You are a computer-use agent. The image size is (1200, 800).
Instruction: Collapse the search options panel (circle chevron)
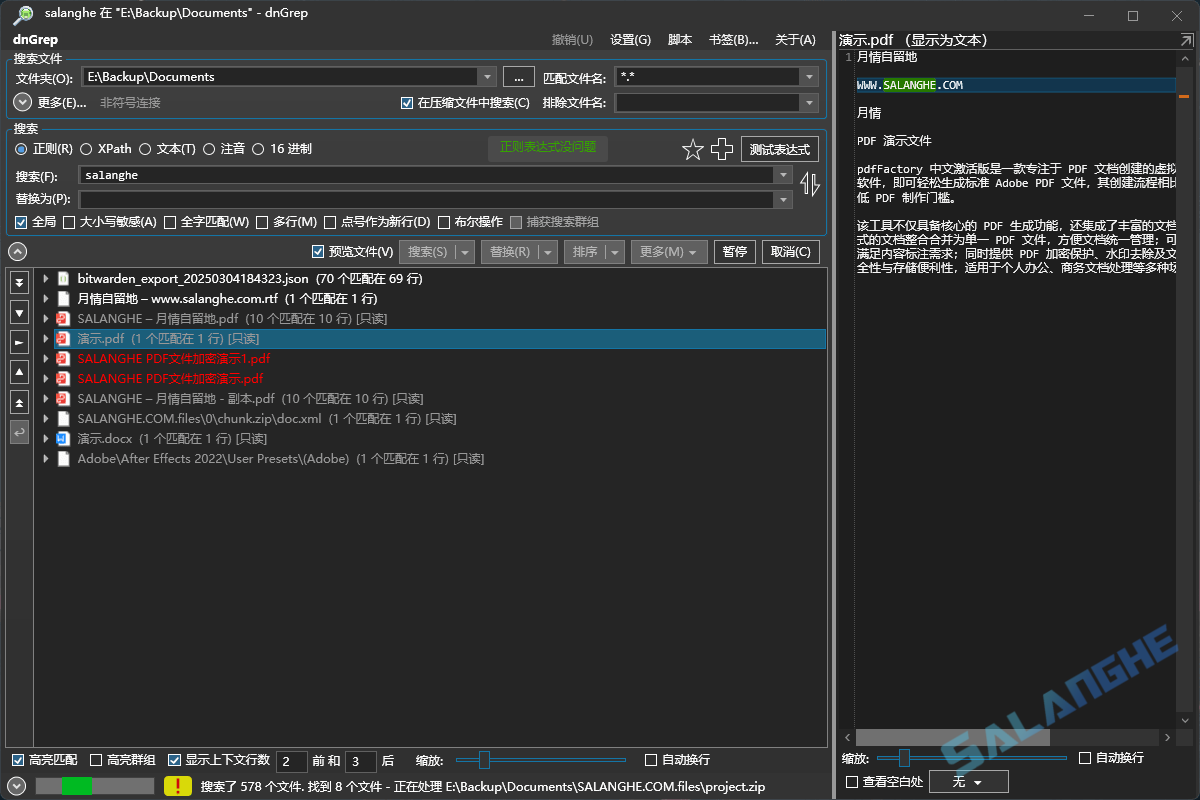click(x=16, y=251)
